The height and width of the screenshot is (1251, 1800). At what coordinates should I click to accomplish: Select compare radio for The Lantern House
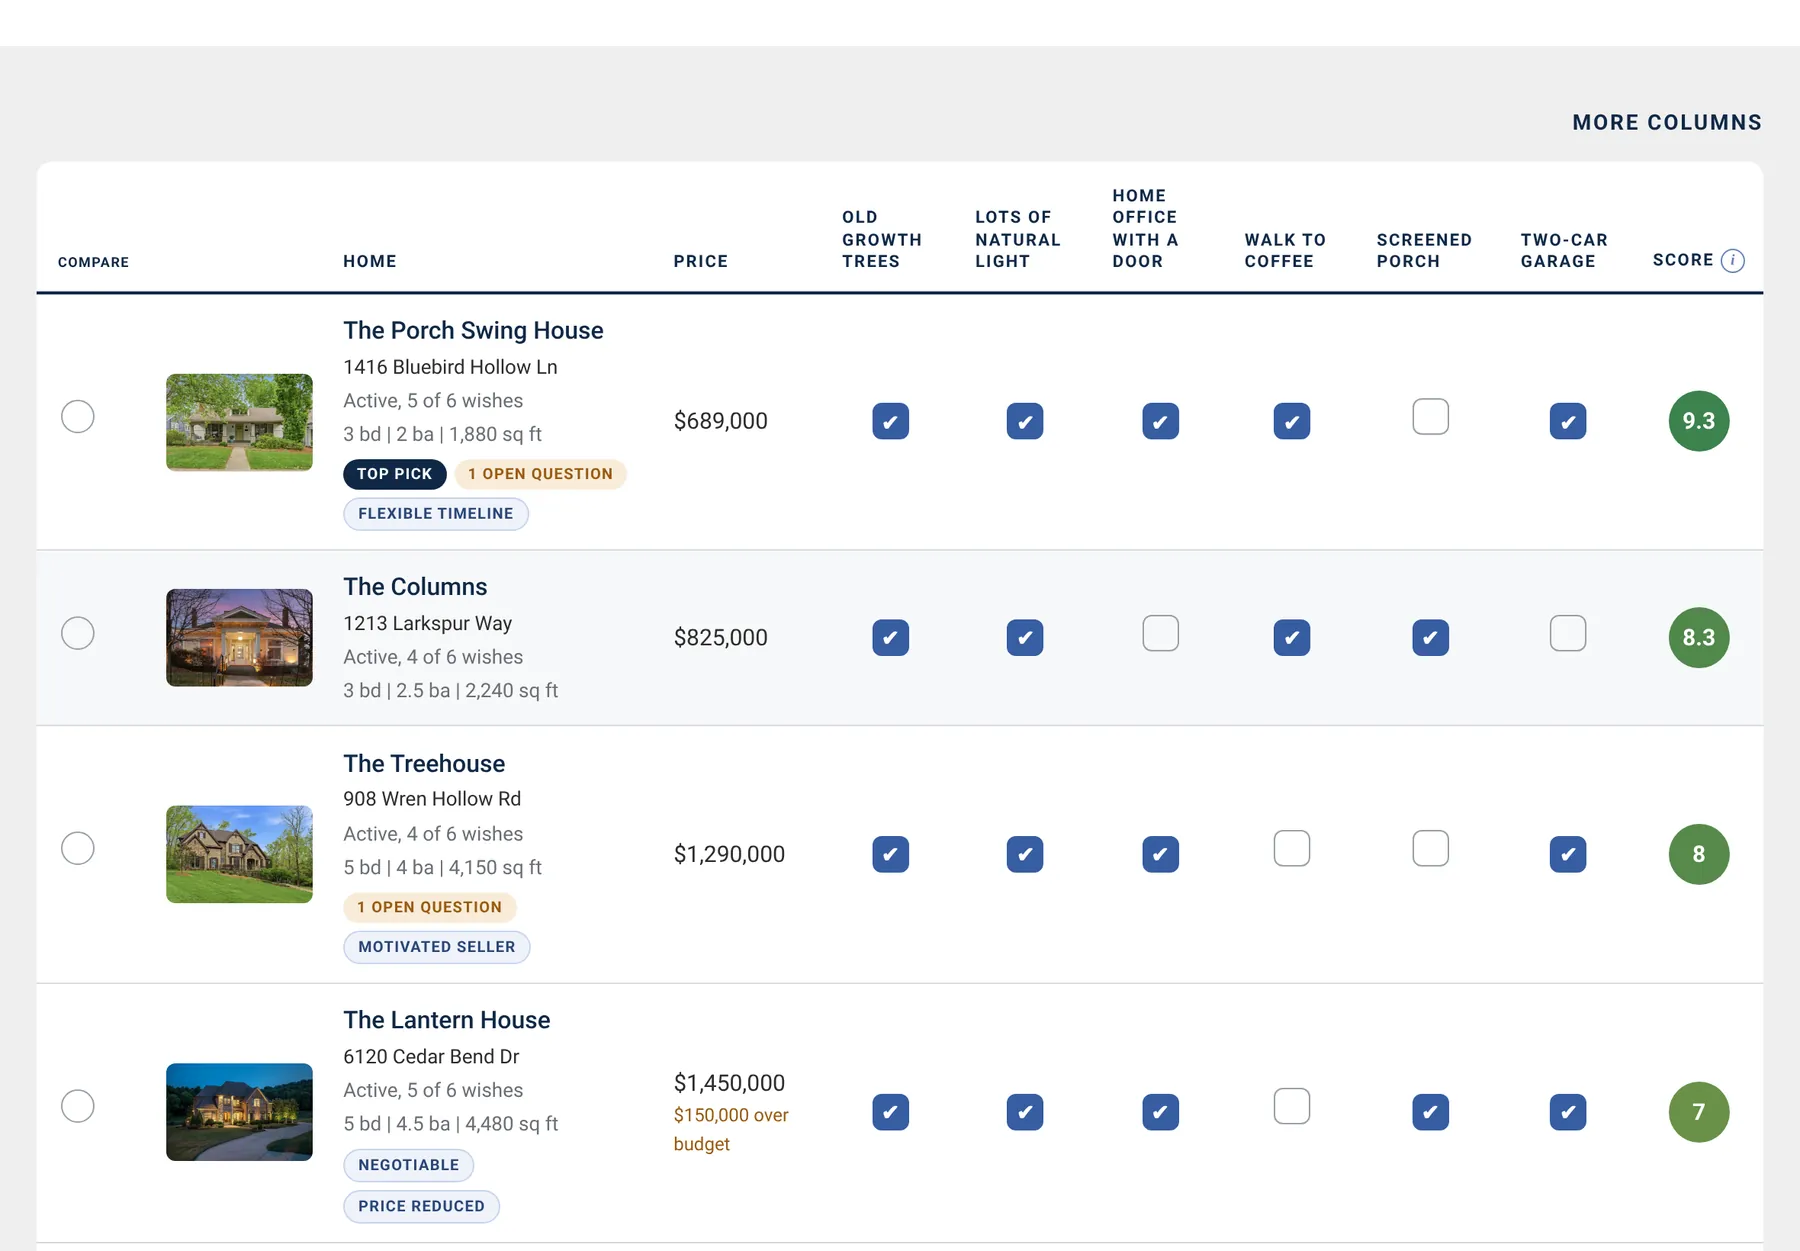tap(78, 1106)
